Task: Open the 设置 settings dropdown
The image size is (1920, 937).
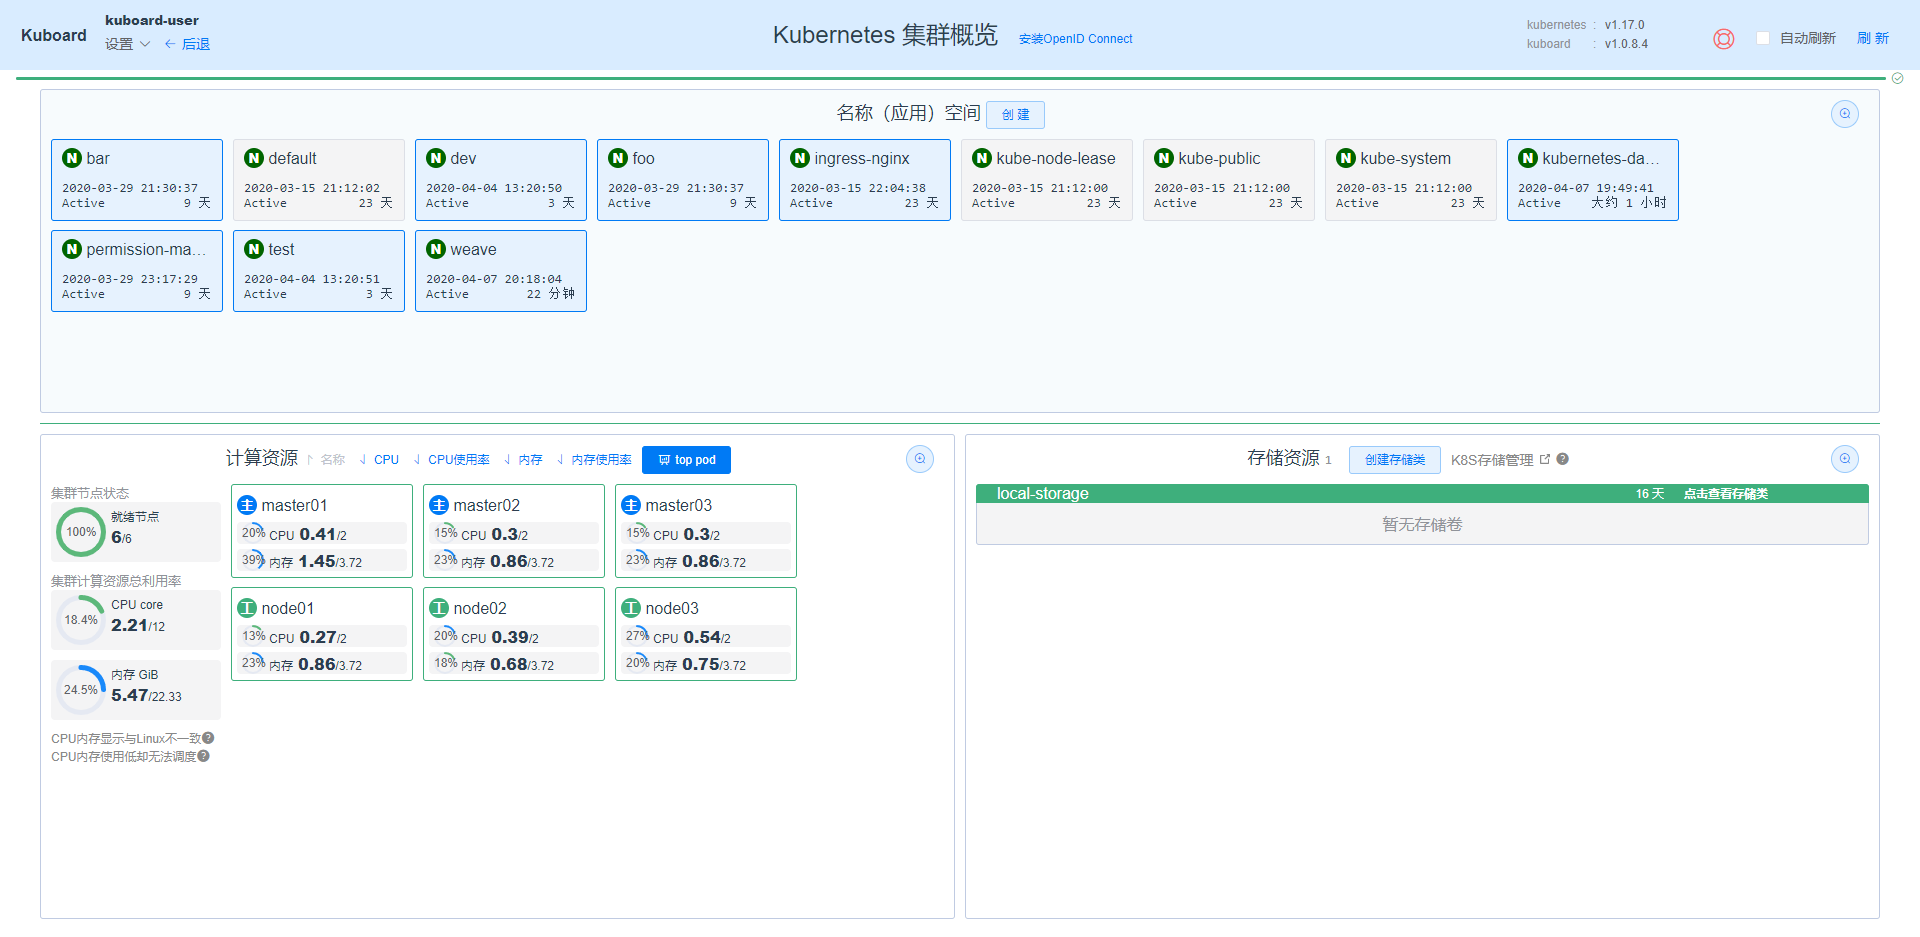Action: (127, 44)
